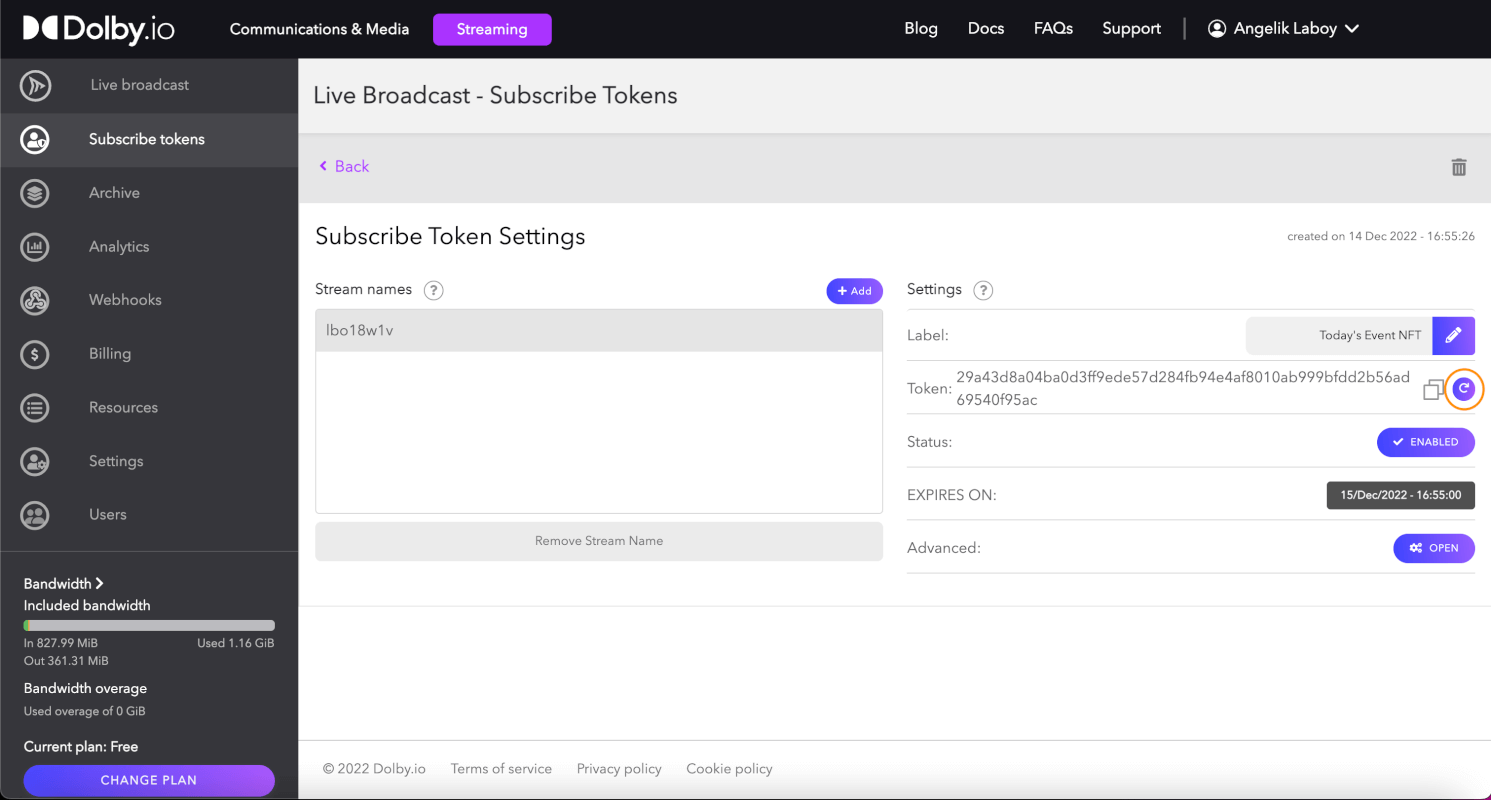Click the included bandwidth usage bar
The width and height of the screenshot is (1491, 800).
pyautogui.click(x=149, y=625)
